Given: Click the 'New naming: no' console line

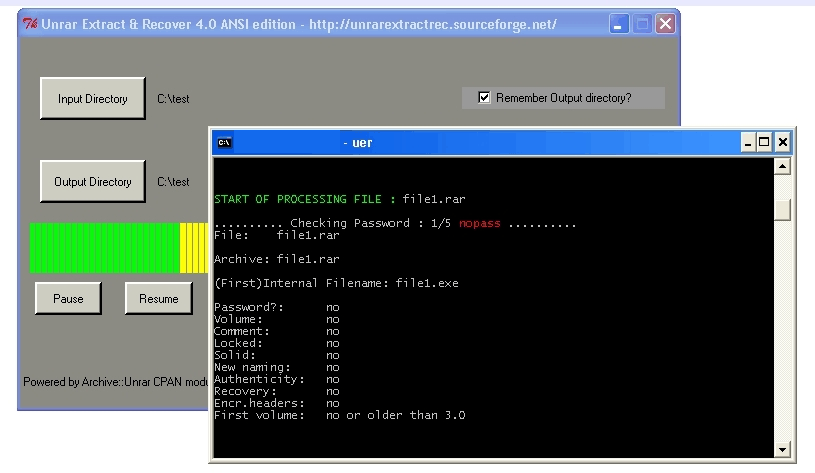Looking at the screenshot, I should [277, 367].
